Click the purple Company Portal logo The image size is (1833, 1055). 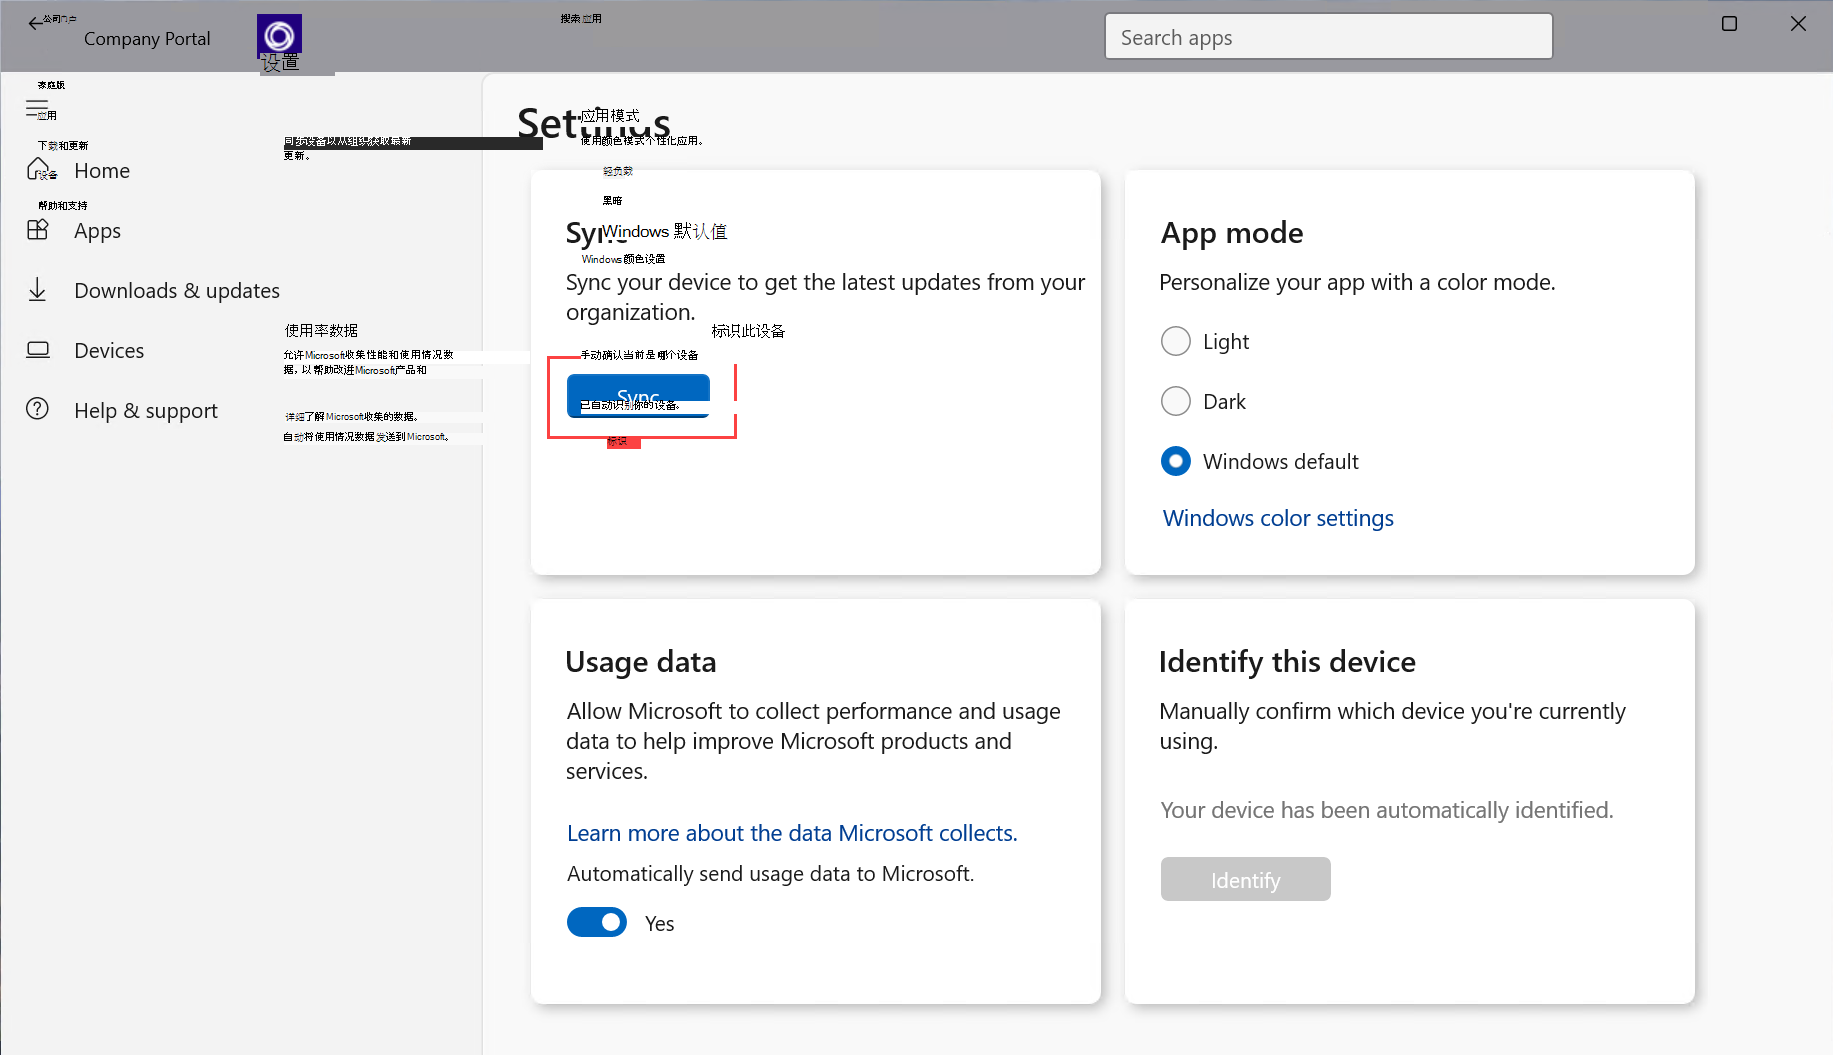click(279, 36)
